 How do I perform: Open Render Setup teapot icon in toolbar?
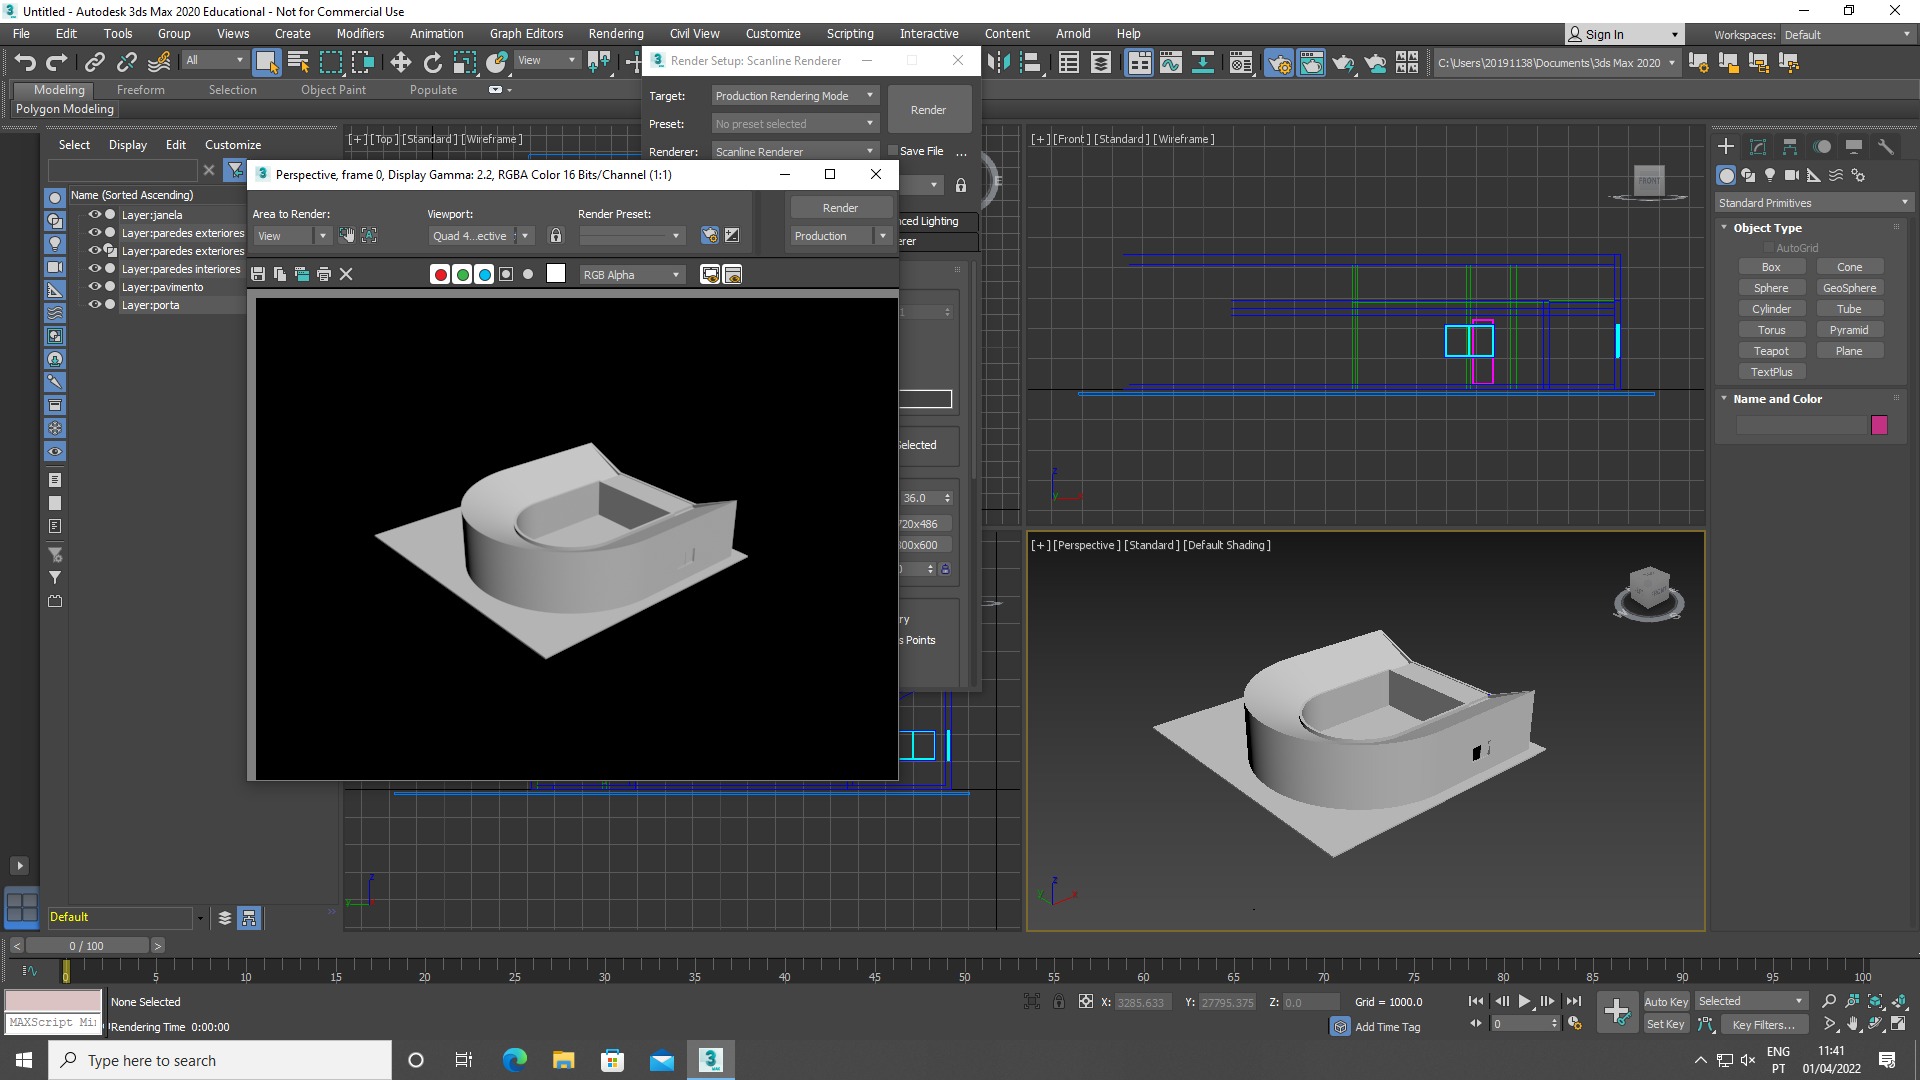tap(1279, 63)
